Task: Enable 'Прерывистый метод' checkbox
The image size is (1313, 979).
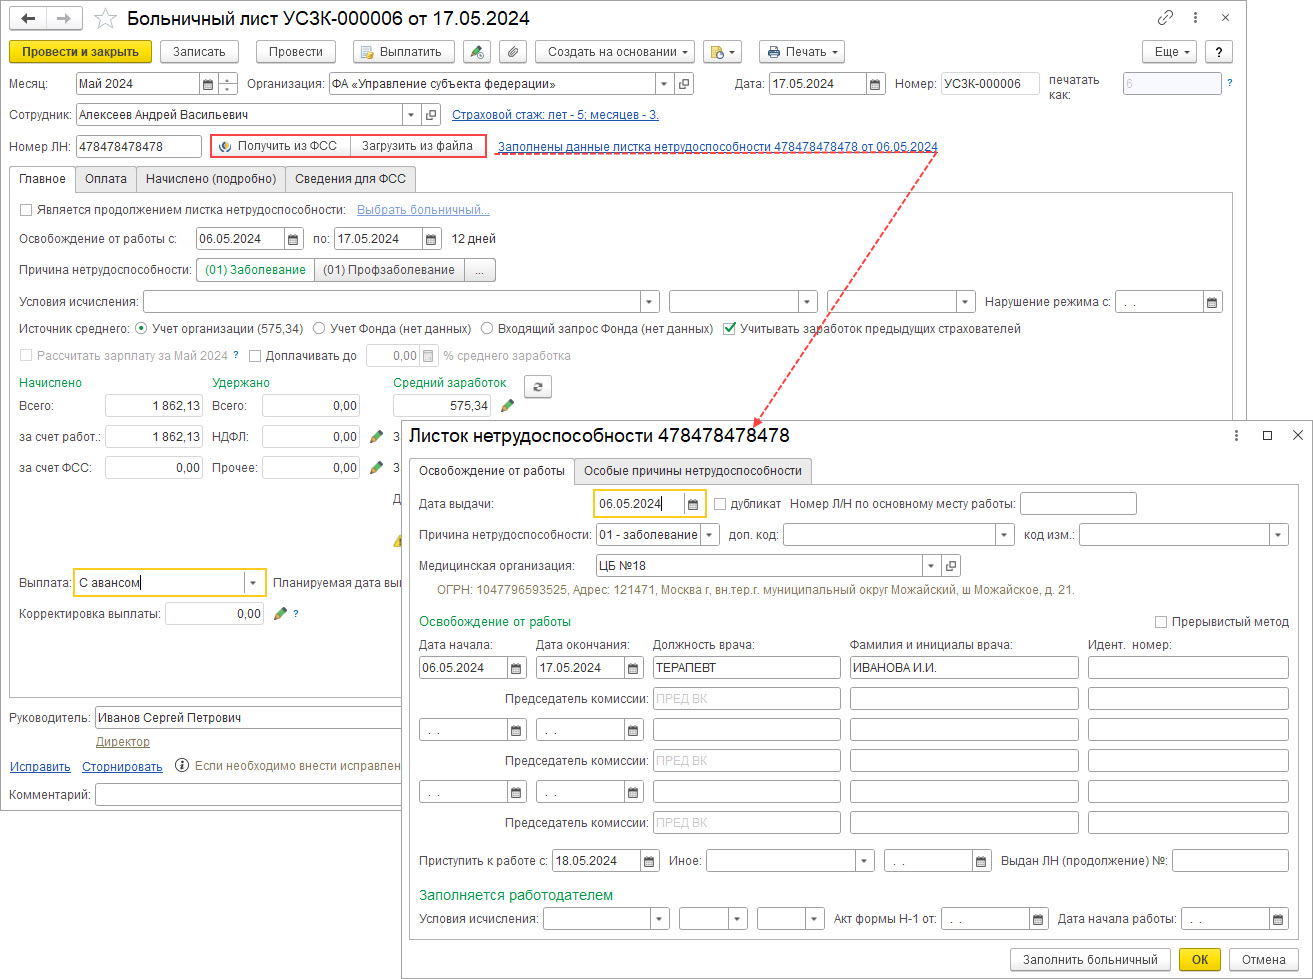Action: coord(1161,622)
